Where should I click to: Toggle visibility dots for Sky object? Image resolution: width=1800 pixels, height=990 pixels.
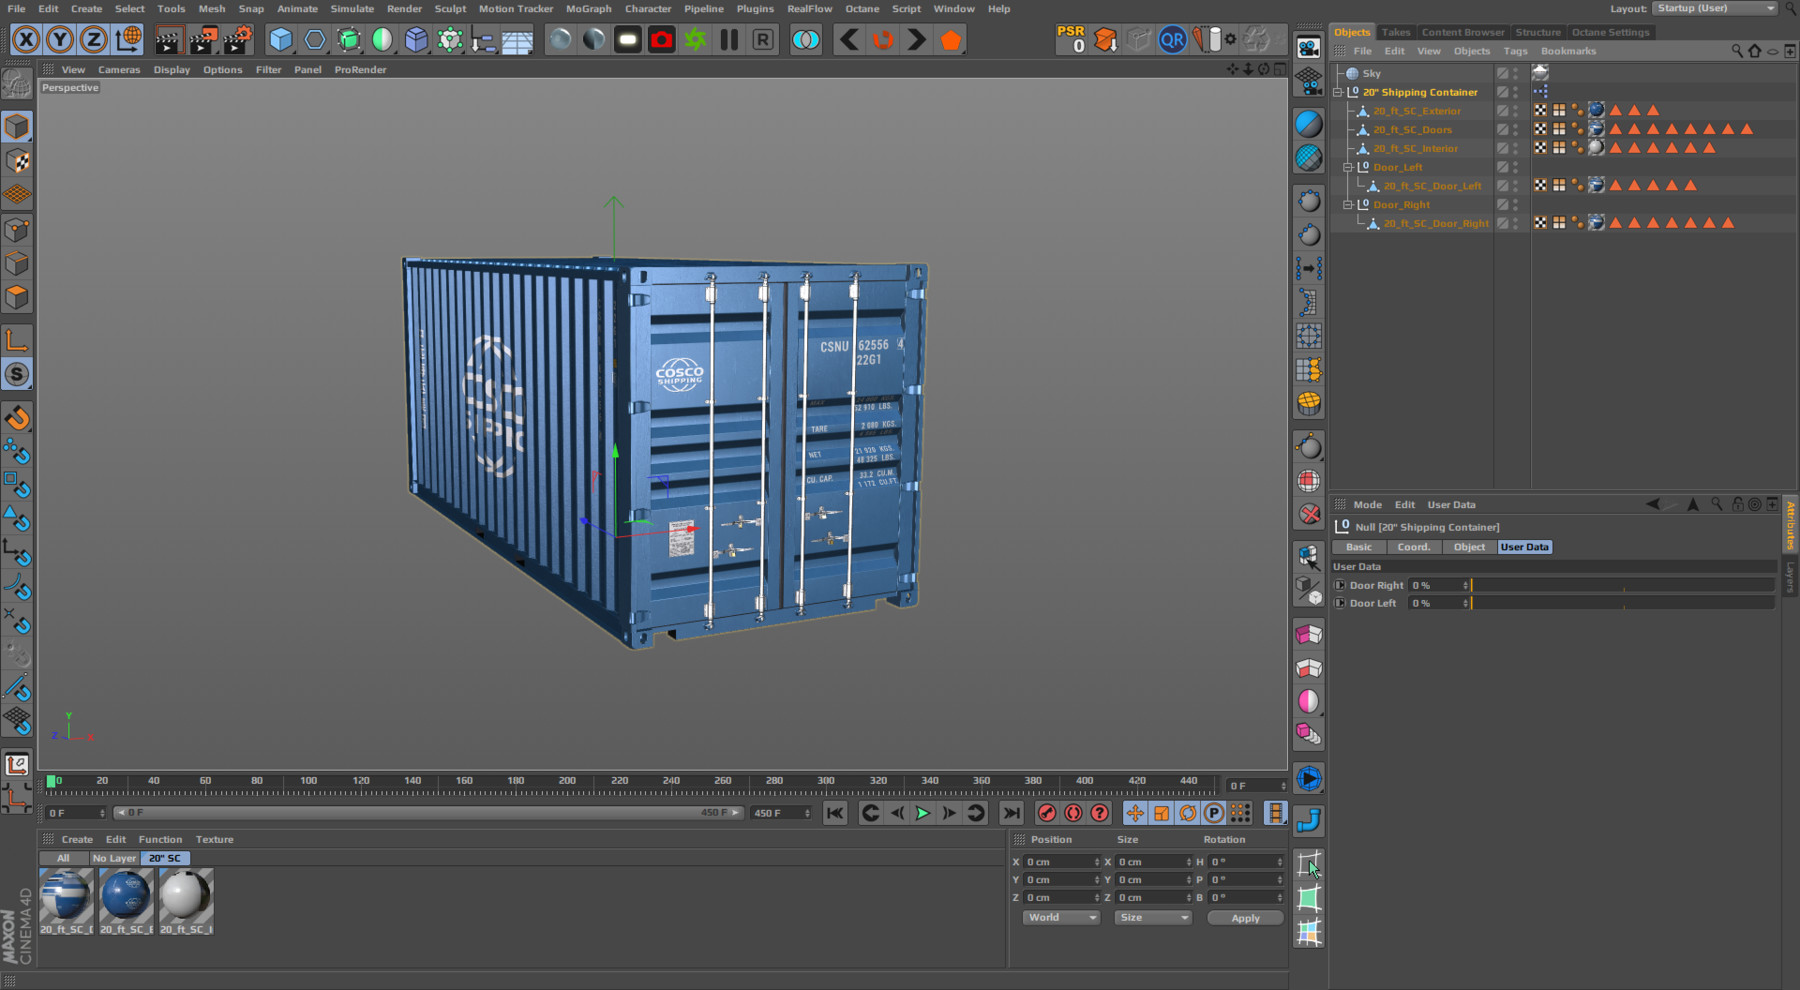(1515, 73)
